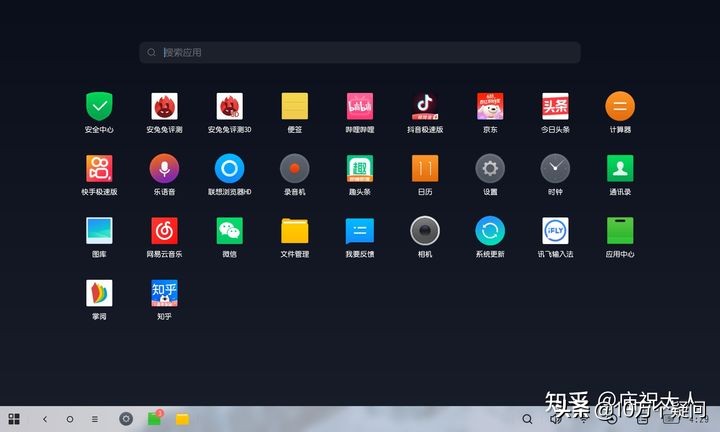The width and height of the screenshot is (720, 432).
Task: Launch 网易云音乐 music app
Action: pos(164,230)
